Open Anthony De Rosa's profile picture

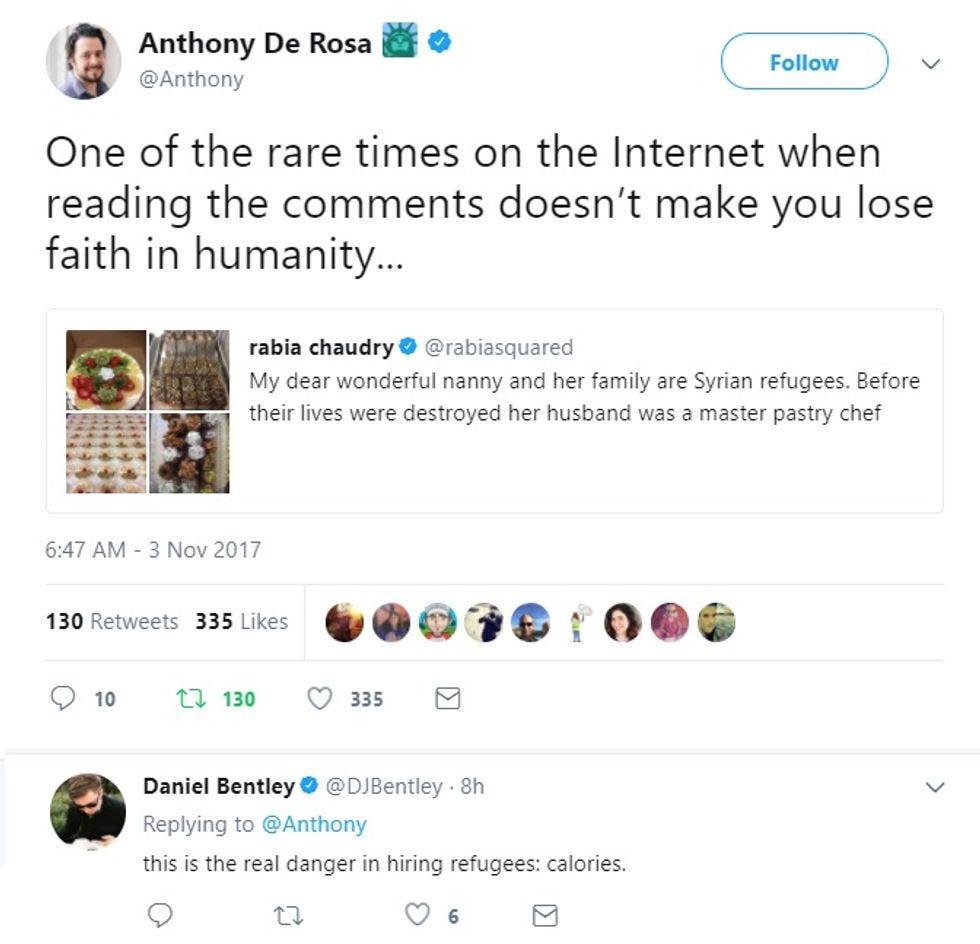pos(83,61)
